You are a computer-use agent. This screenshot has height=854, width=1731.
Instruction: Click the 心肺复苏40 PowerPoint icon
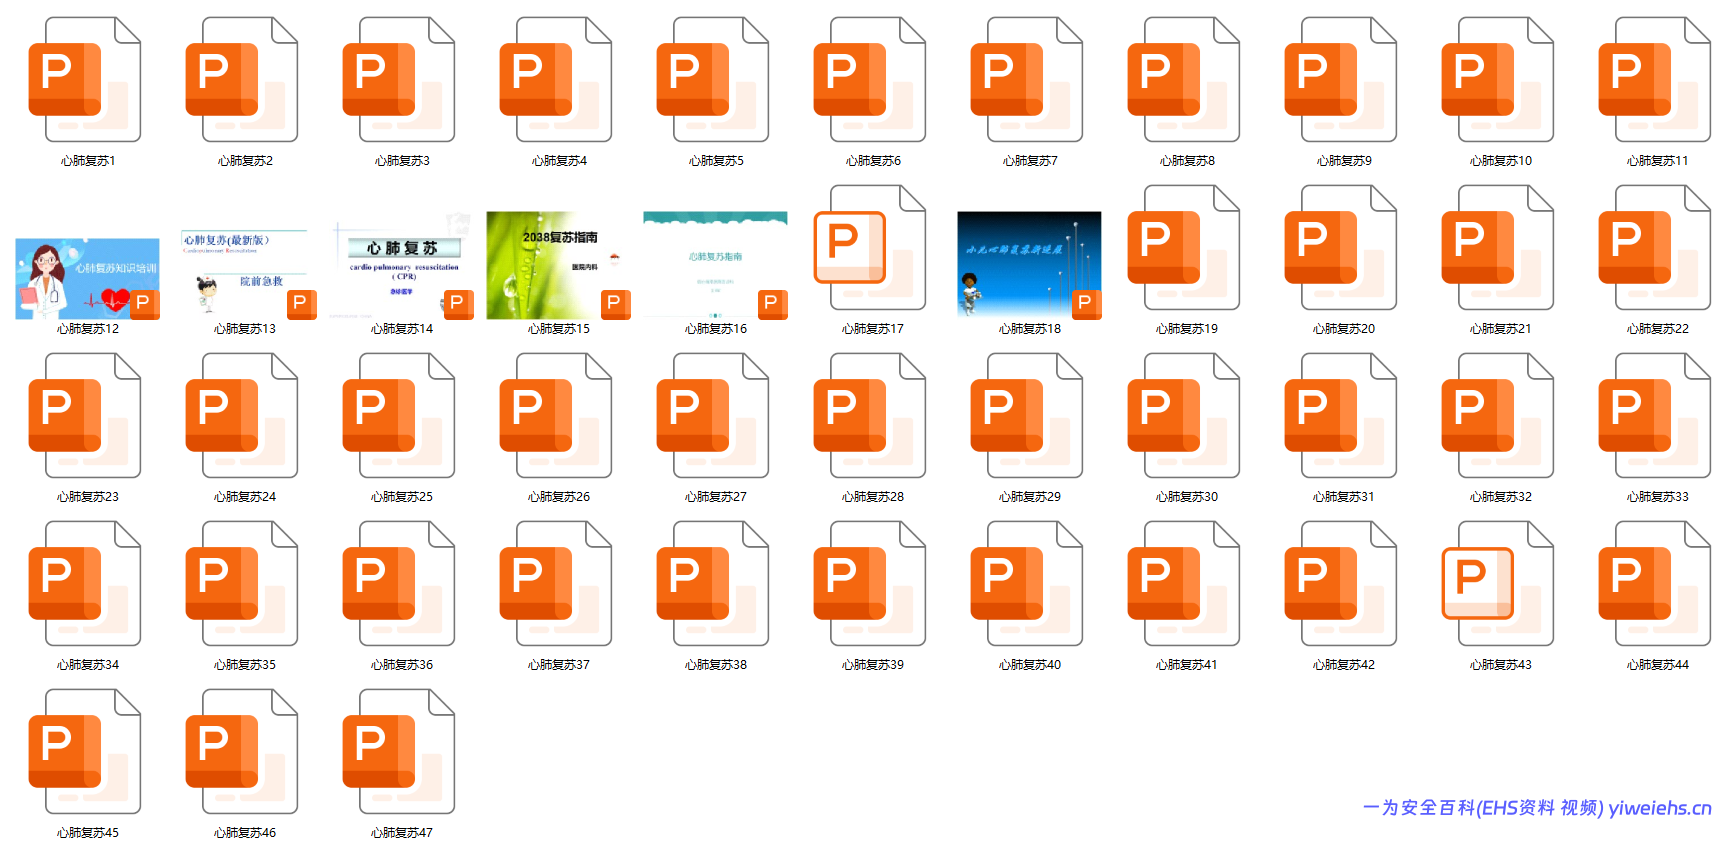tap(1028, 584)
